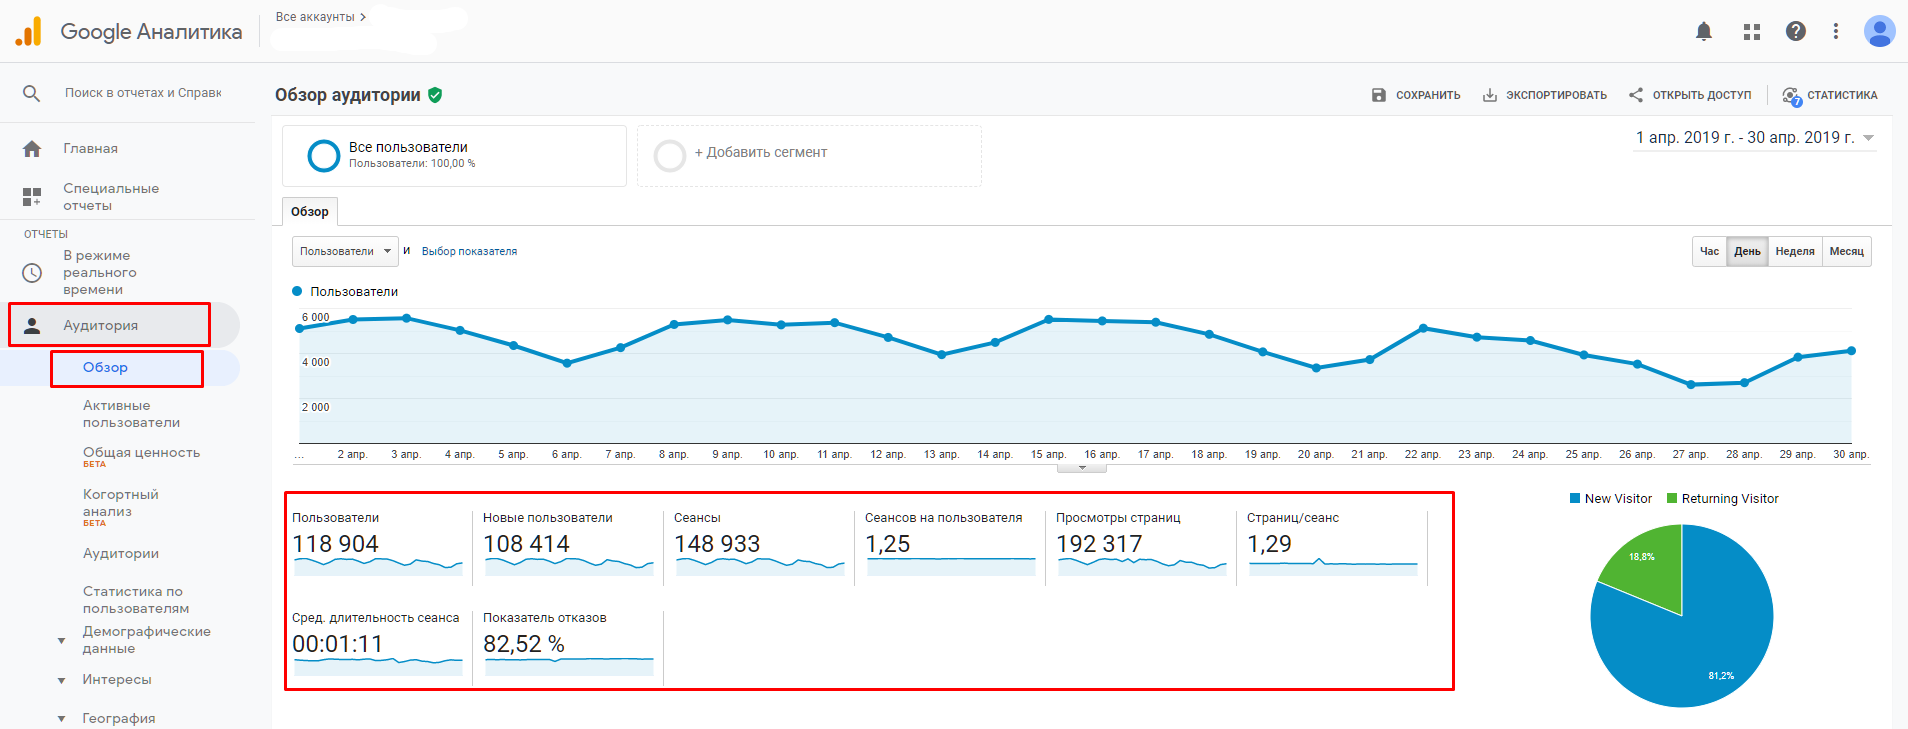Open the date range picker dropdown
This screenshot has height=729, width=1908.
(x=1755, y=138)
